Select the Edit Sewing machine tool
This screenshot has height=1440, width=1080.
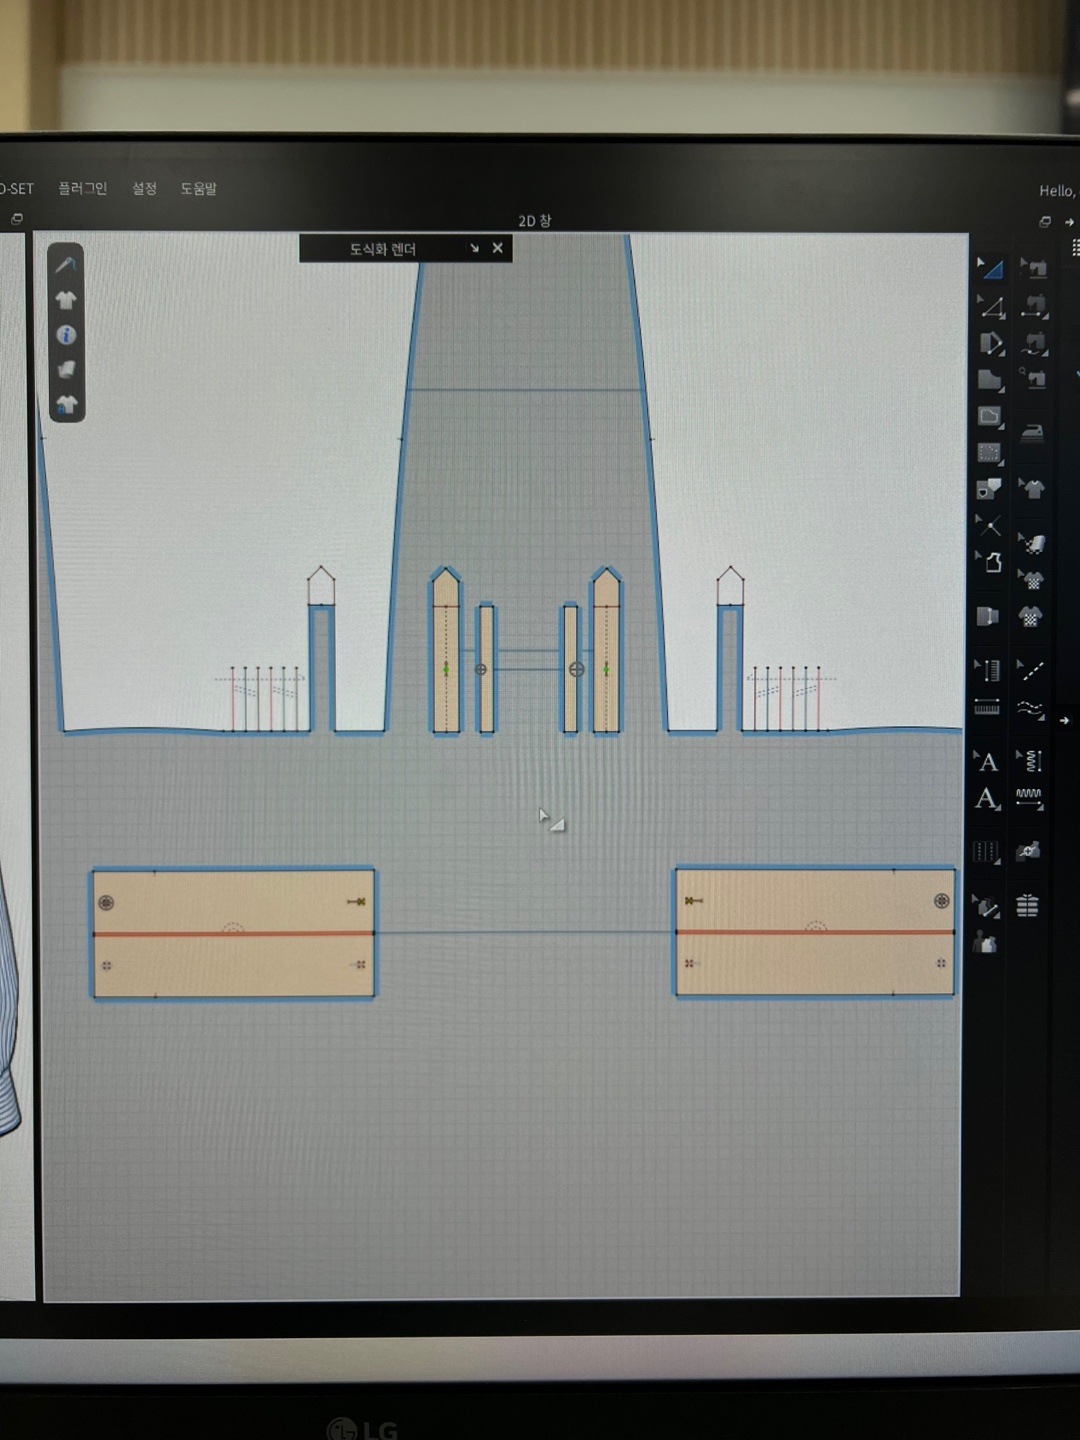click(x=1032, y=269)
